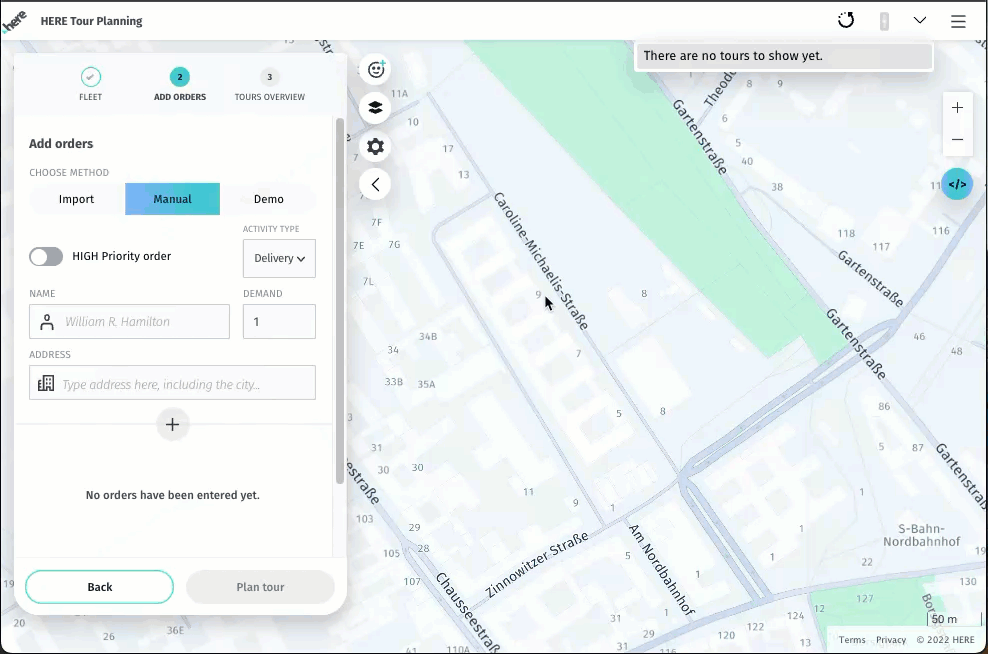Click the panel vertical scrollbar
Screen dimensions: 988x654
(340, 301)
